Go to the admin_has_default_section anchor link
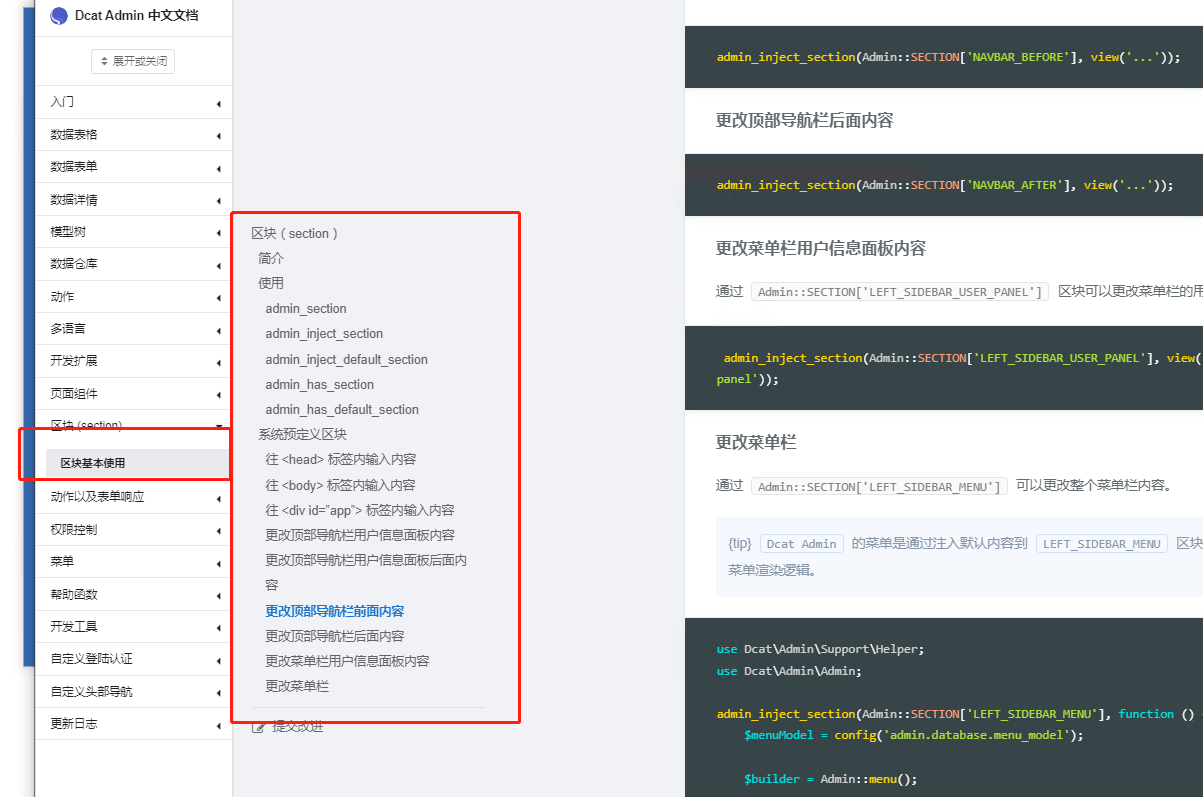 click(x=342, y=409)
